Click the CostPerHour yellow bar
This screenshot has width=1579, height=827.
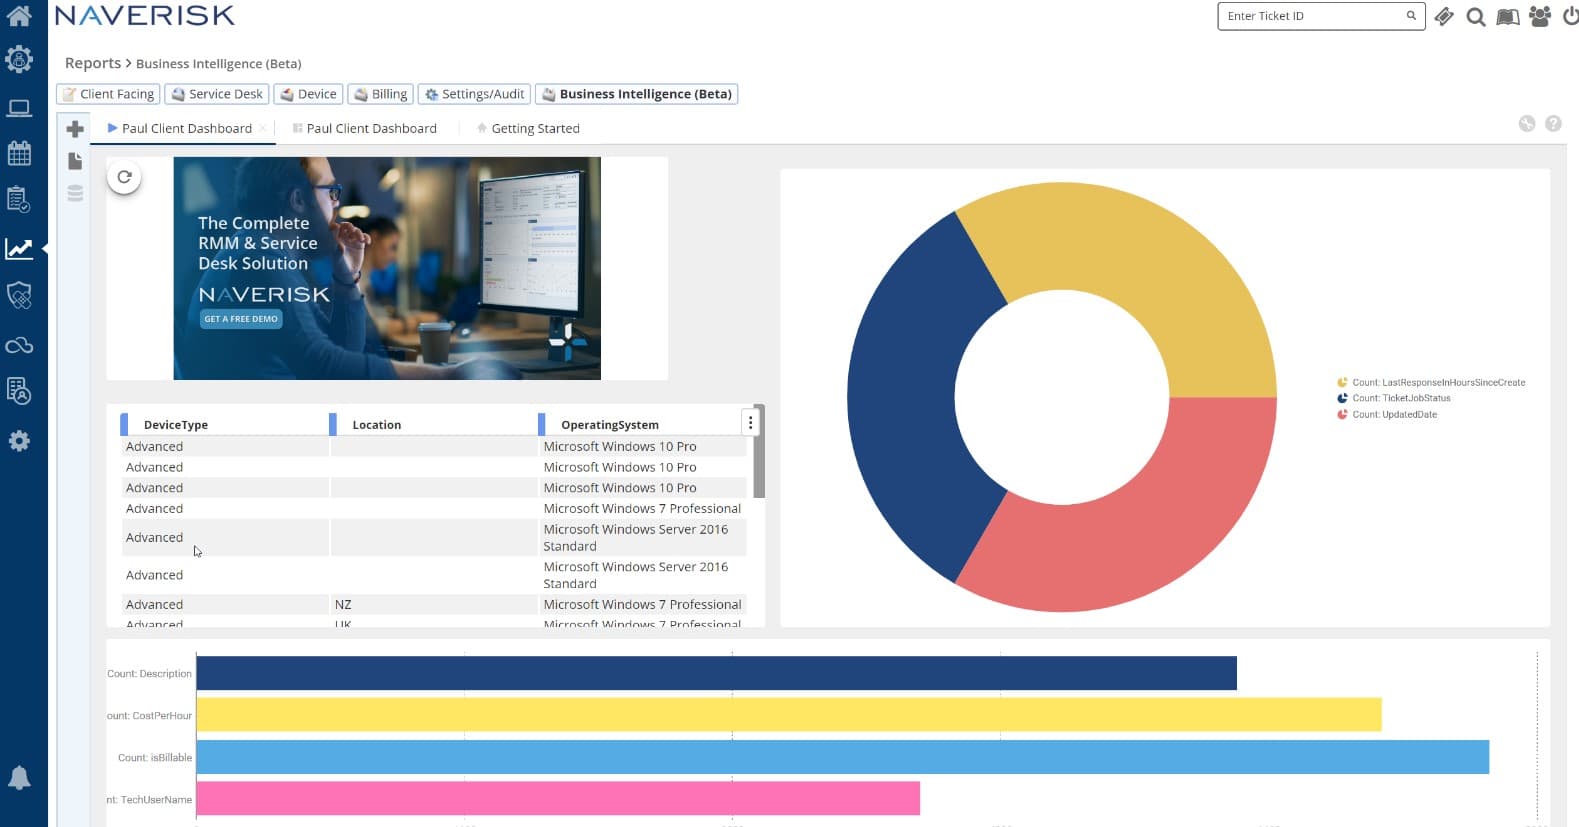point(789,715)
